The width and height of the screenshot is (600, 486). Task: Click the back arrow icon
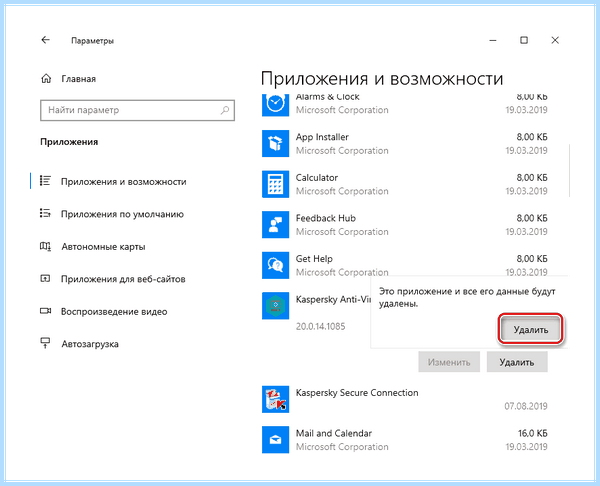[x=46, y=40]
